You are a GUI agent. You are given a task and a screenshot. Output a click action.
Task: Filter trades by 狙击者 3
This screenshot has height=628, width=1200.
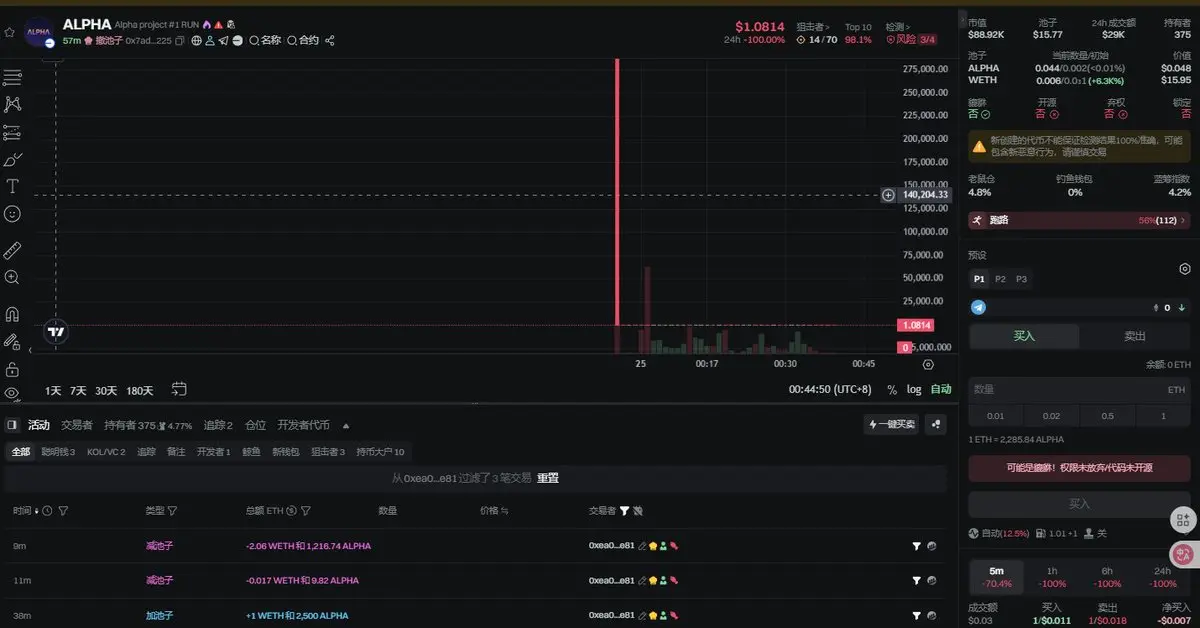pos(328,452)
